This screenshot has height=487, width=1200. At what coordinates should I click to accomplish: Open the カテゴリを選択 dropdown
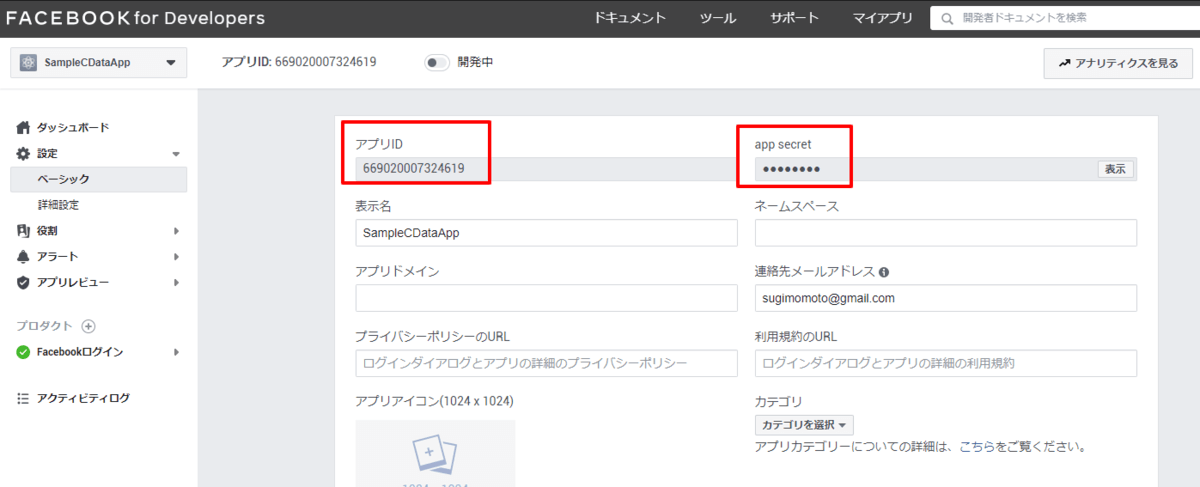tap(804, 425)
